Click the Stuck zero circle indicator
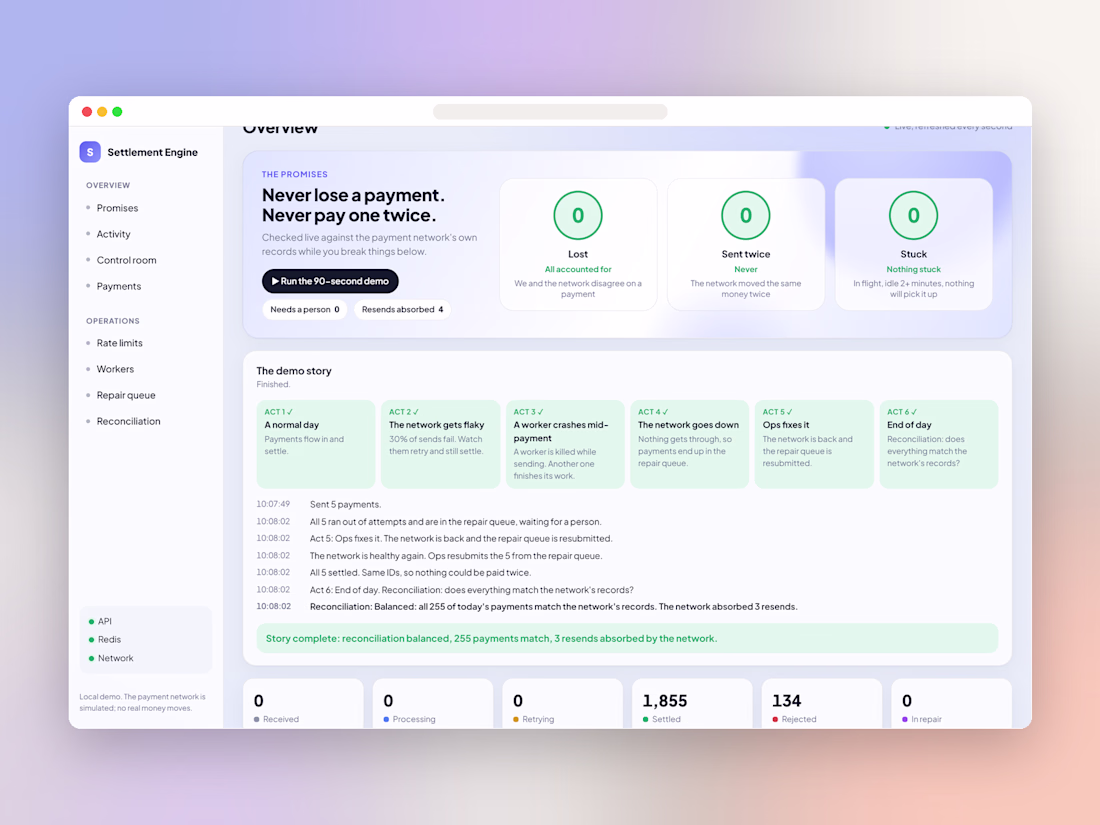 tap(913, 215)
